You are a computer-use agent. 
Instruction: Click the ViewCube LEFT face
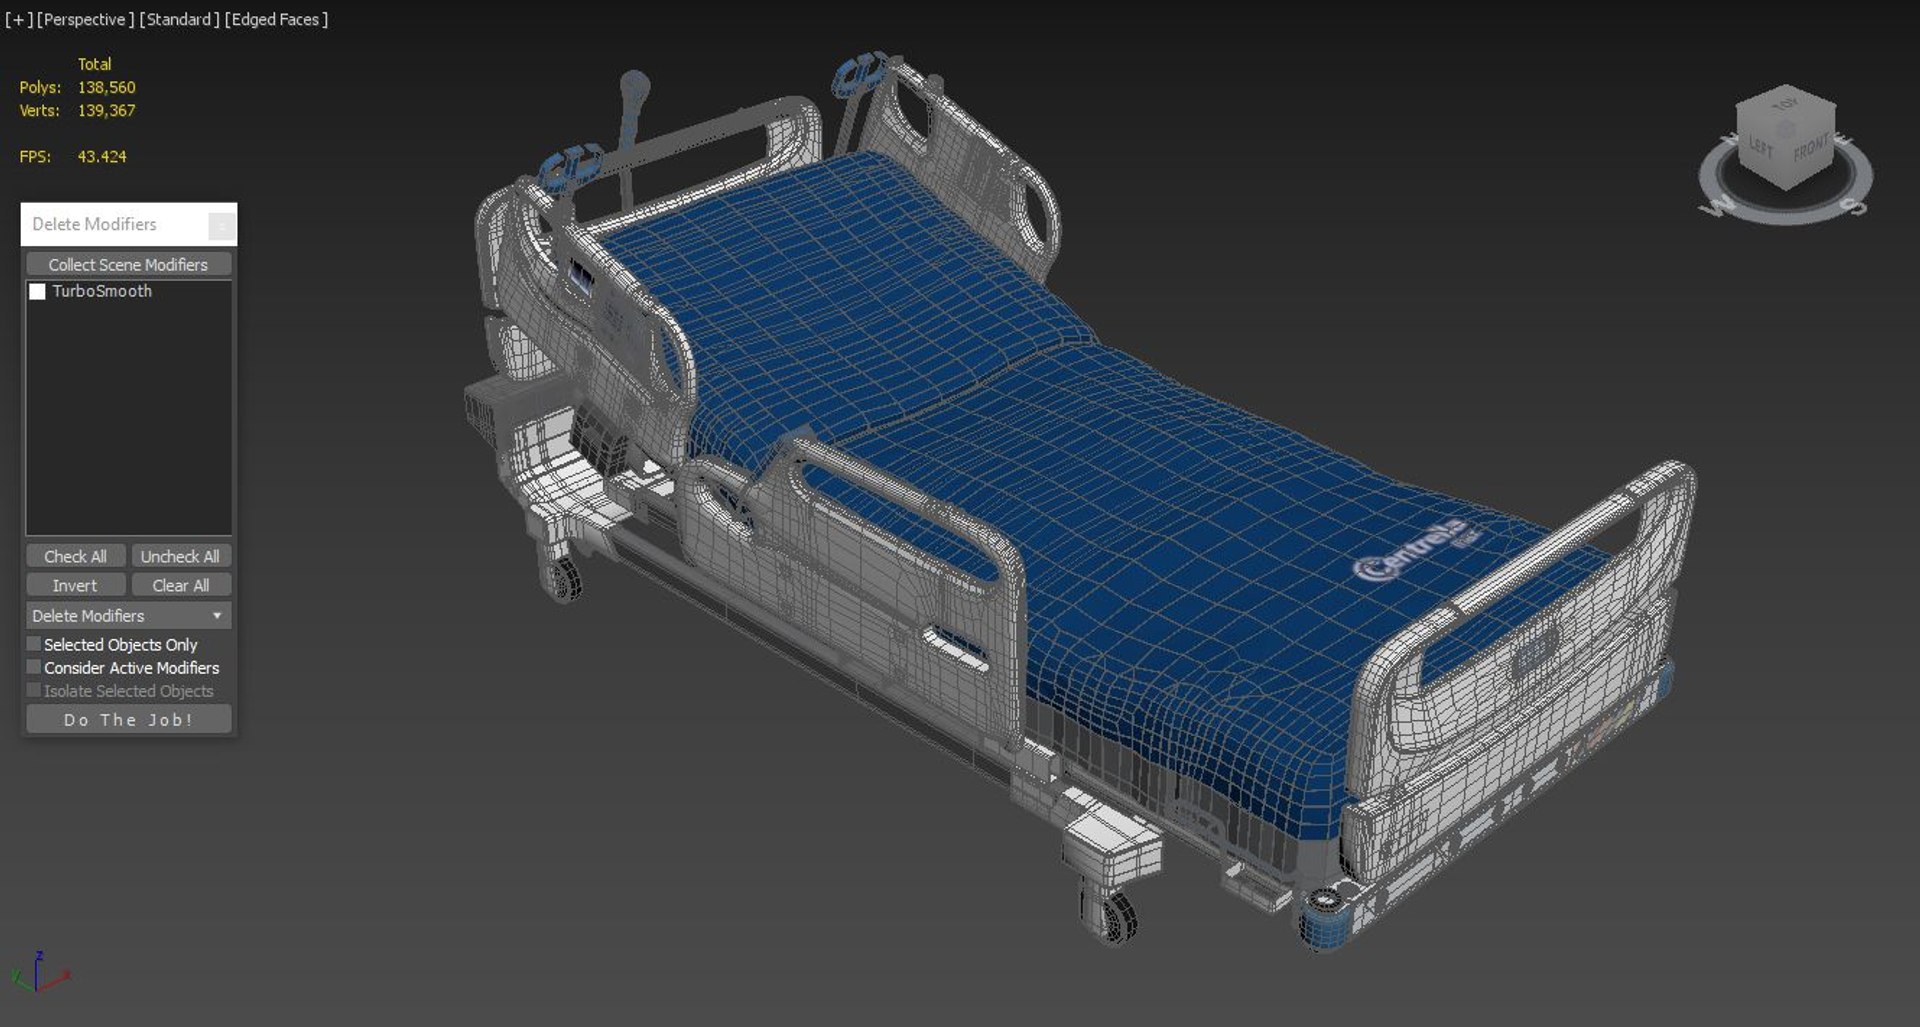coord(1761,147)
